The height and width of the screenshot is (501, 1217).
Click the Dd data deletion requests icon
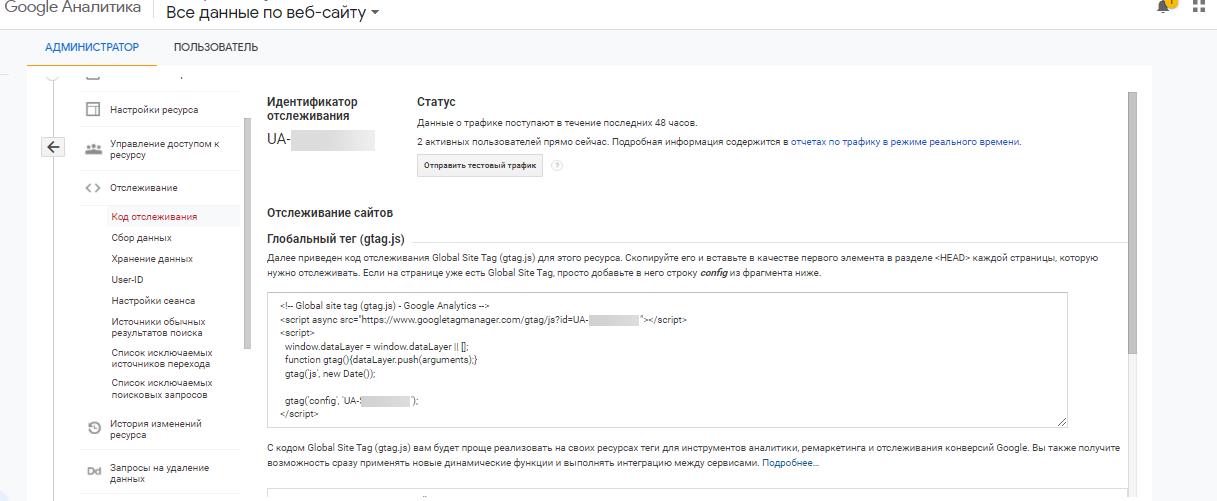(x=93, y=472)
